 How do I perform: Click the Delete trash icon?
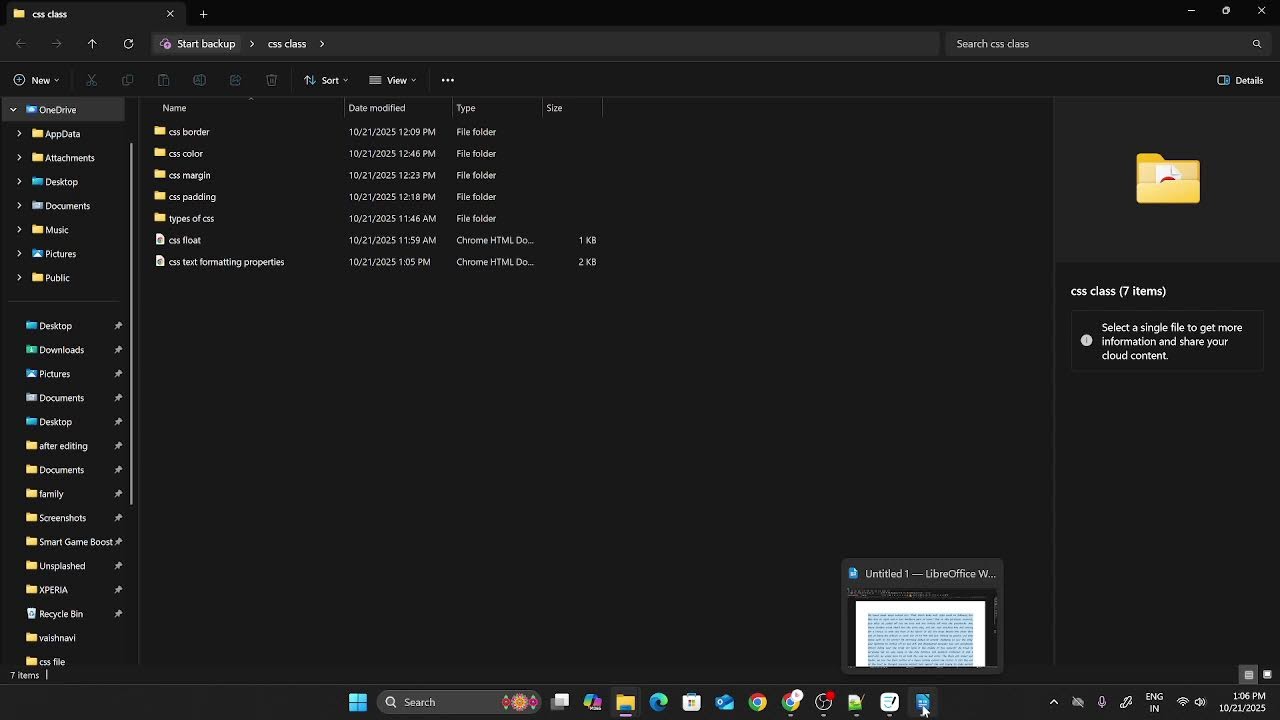(x=271, y=80)
